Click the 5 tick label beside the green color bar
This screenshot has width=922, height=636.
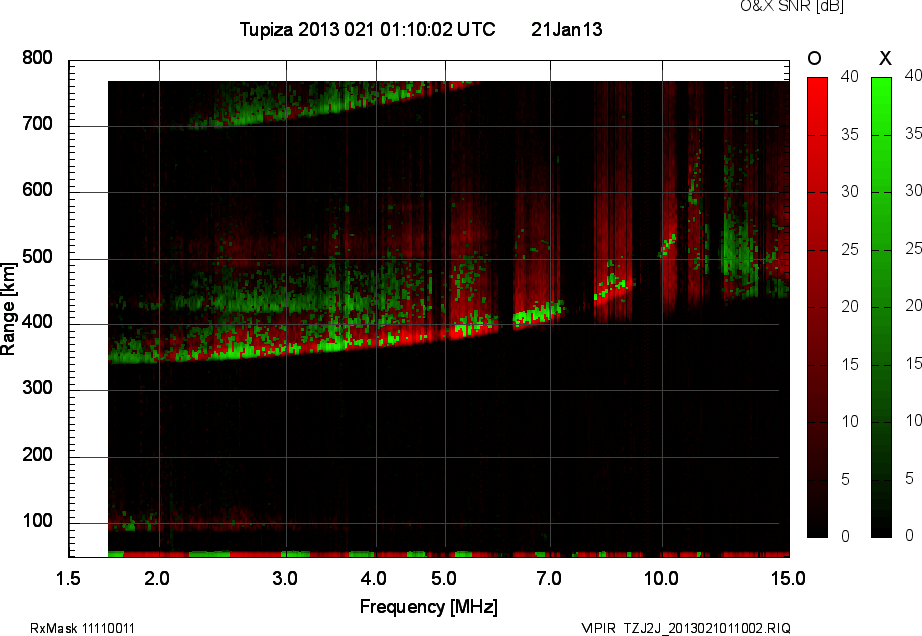click(x=910, y=478)
